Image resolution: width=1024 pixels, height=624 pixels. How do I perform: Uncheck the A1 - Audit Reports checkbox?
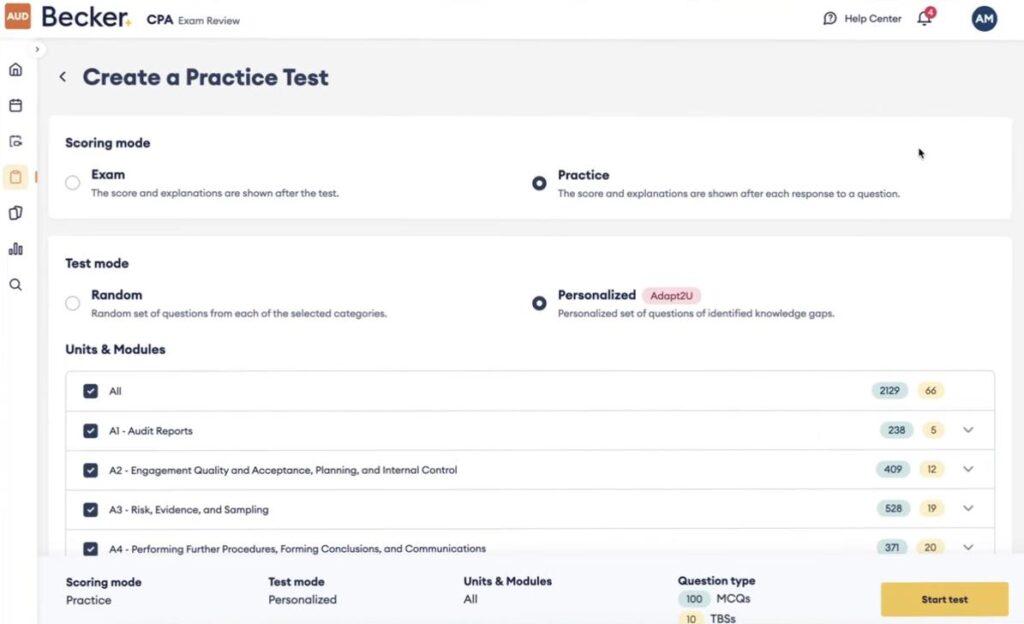pyautogui.click(x=90, y=429)
